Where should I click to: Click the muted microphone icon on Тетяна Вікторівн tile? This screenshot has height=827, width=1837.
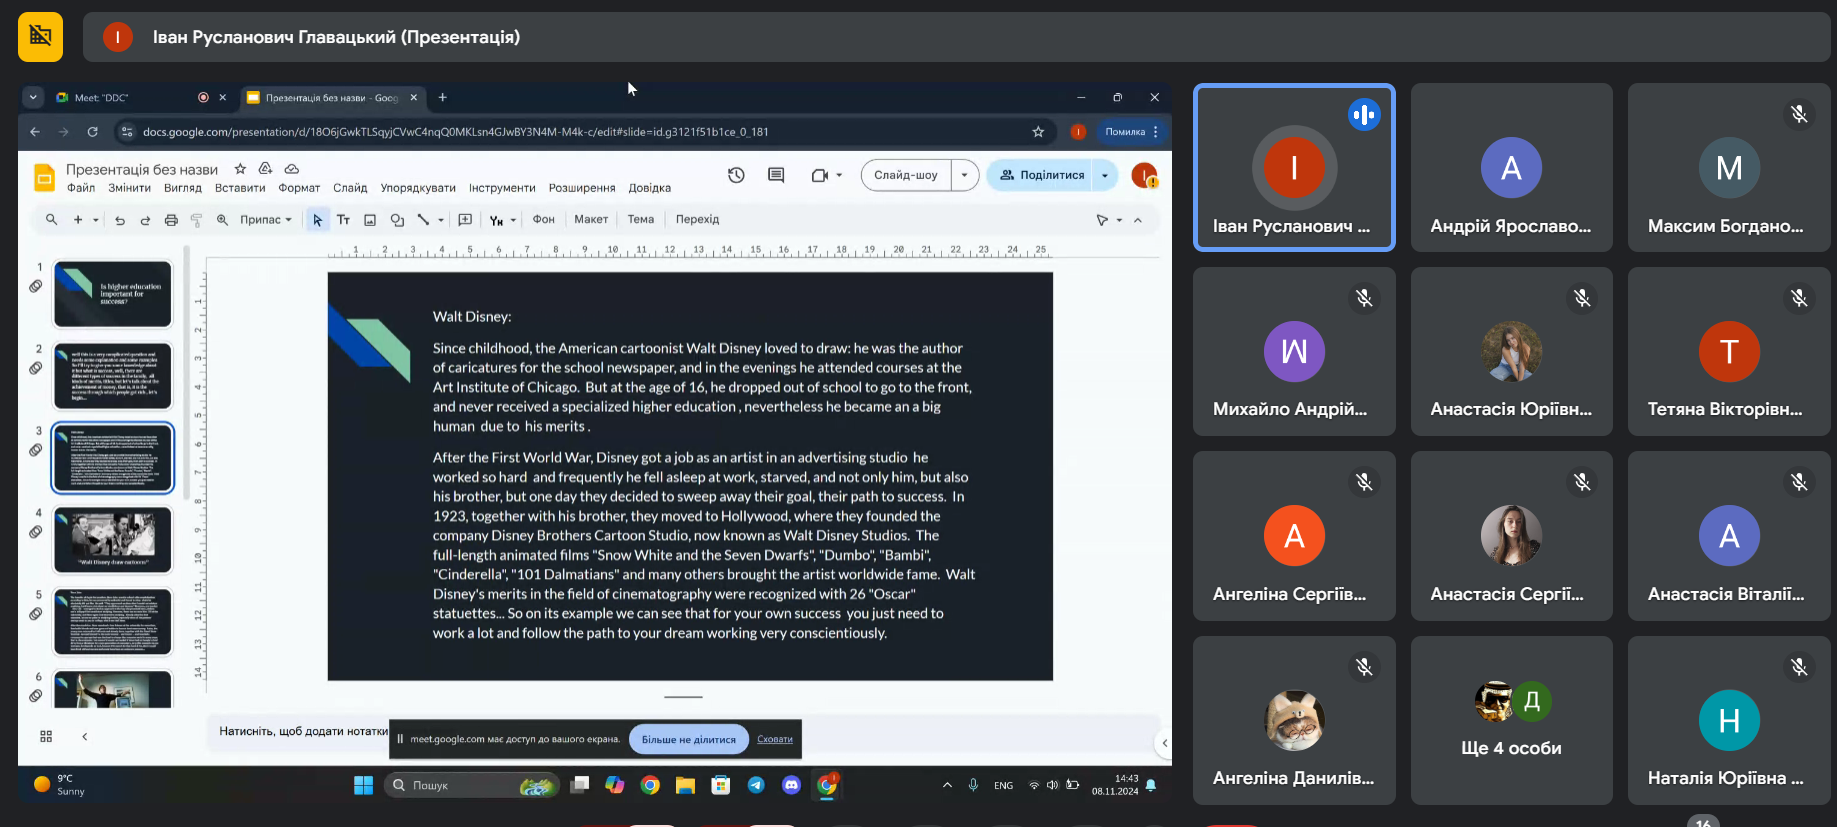click(1799, 298)
